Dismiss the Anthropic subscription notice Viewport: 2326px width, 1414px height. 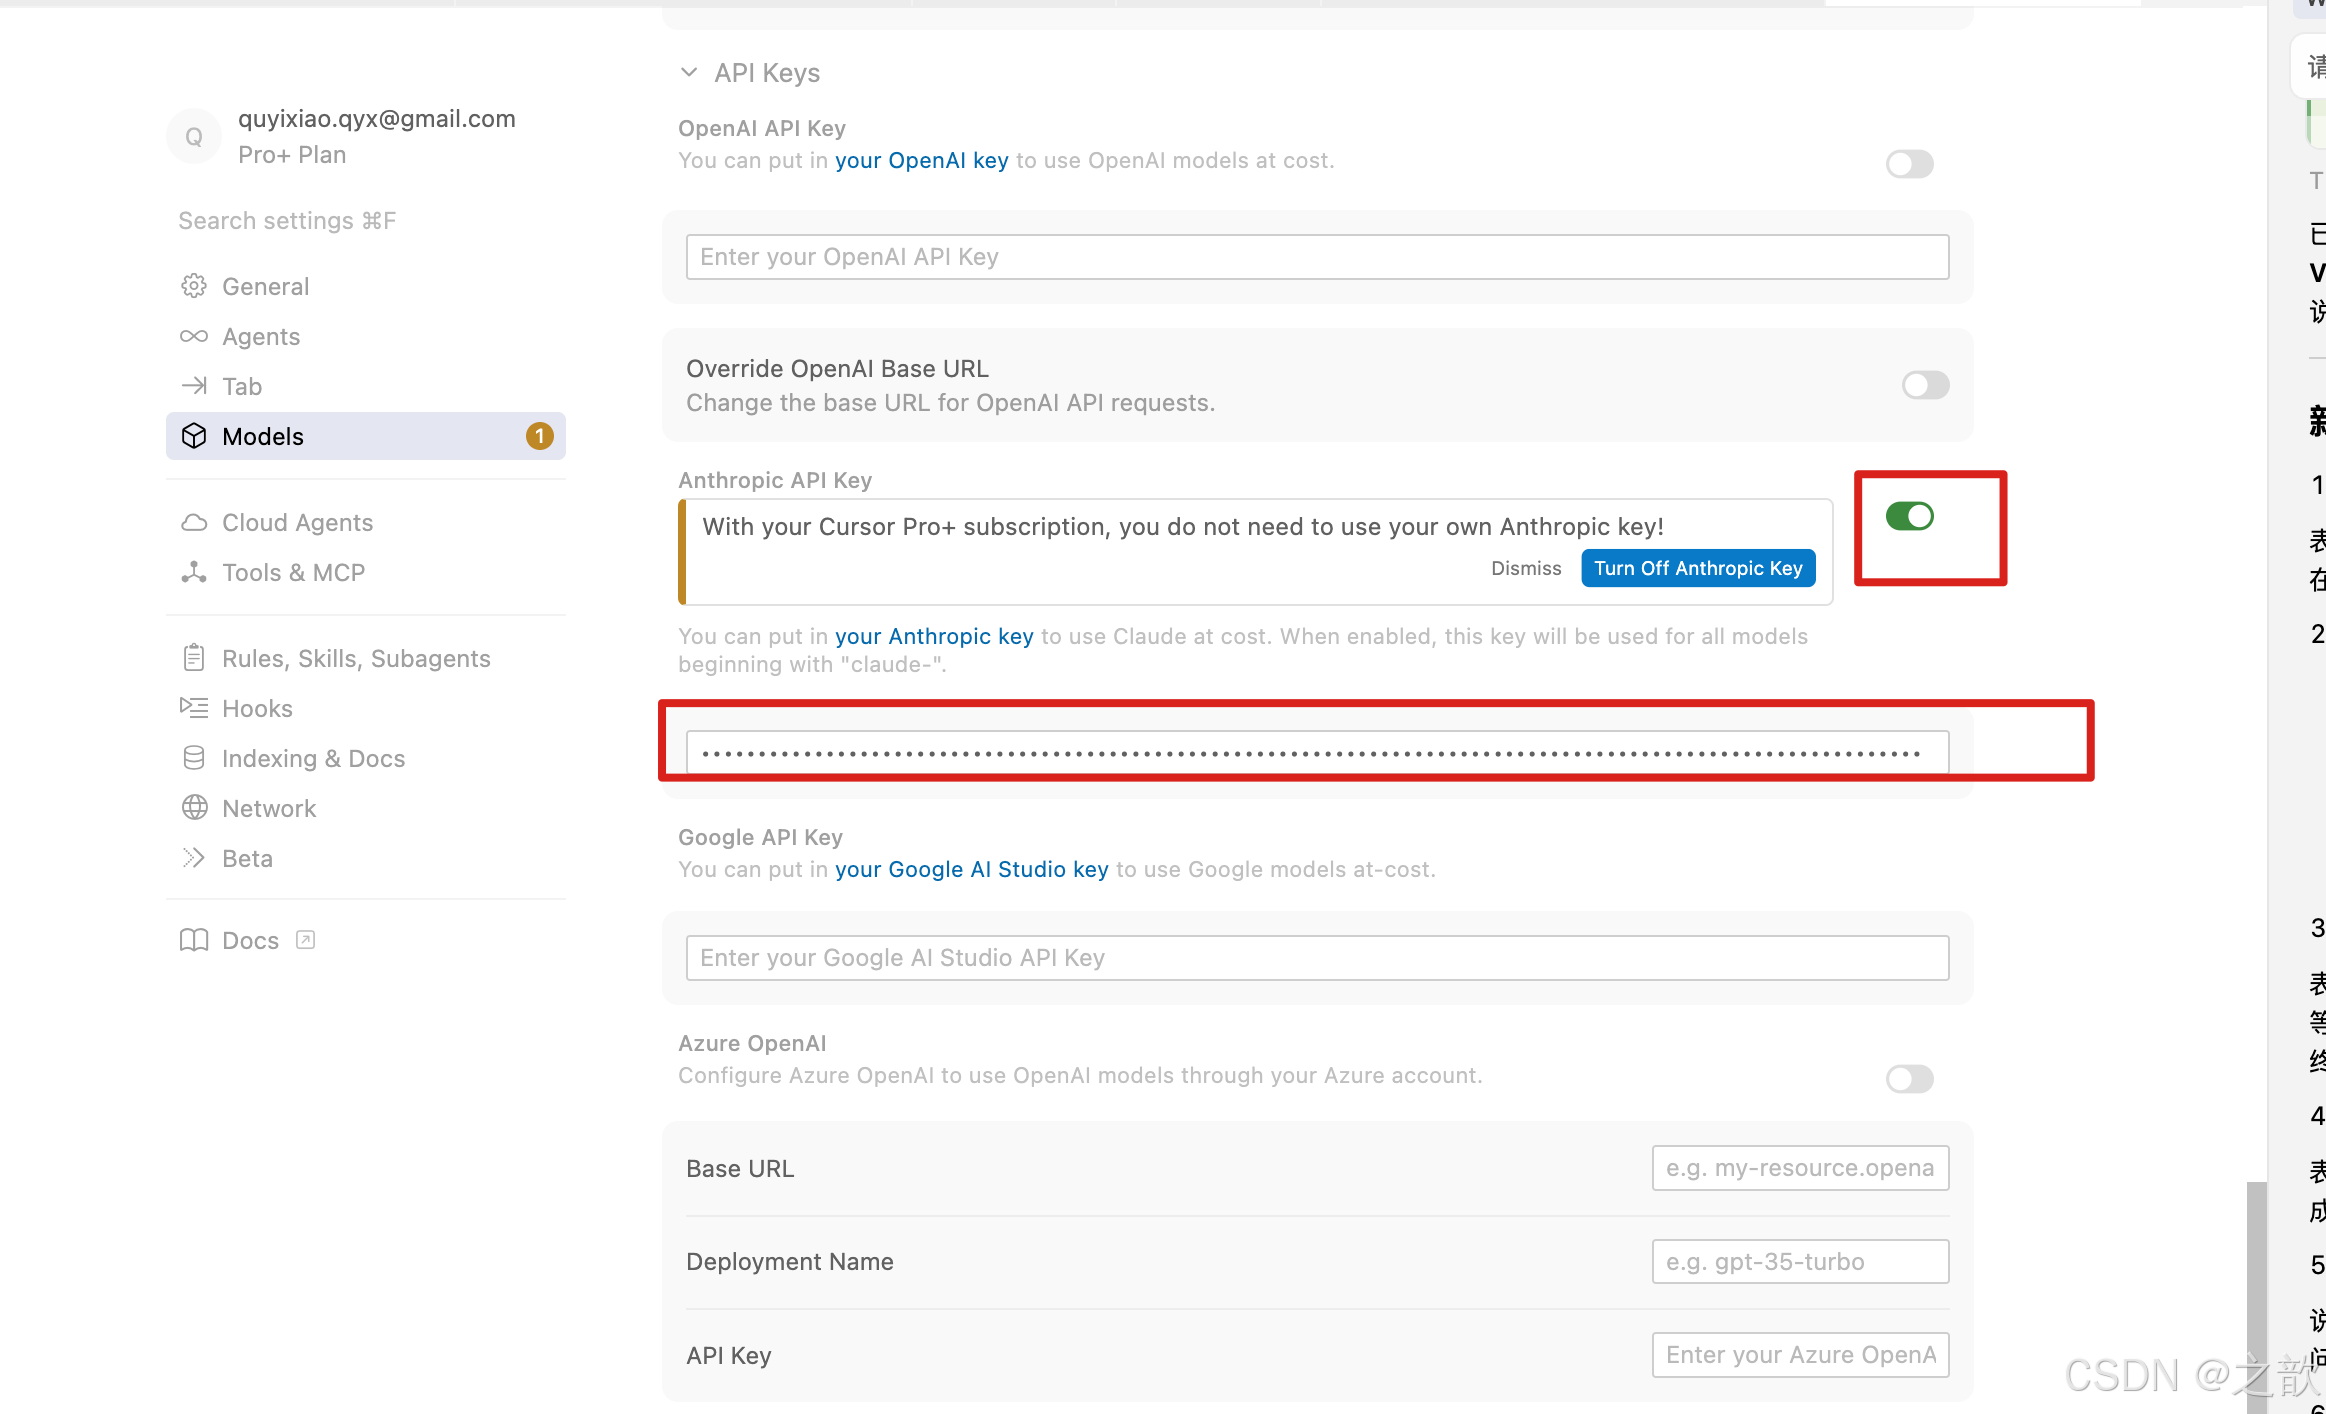click(1525, 568)
